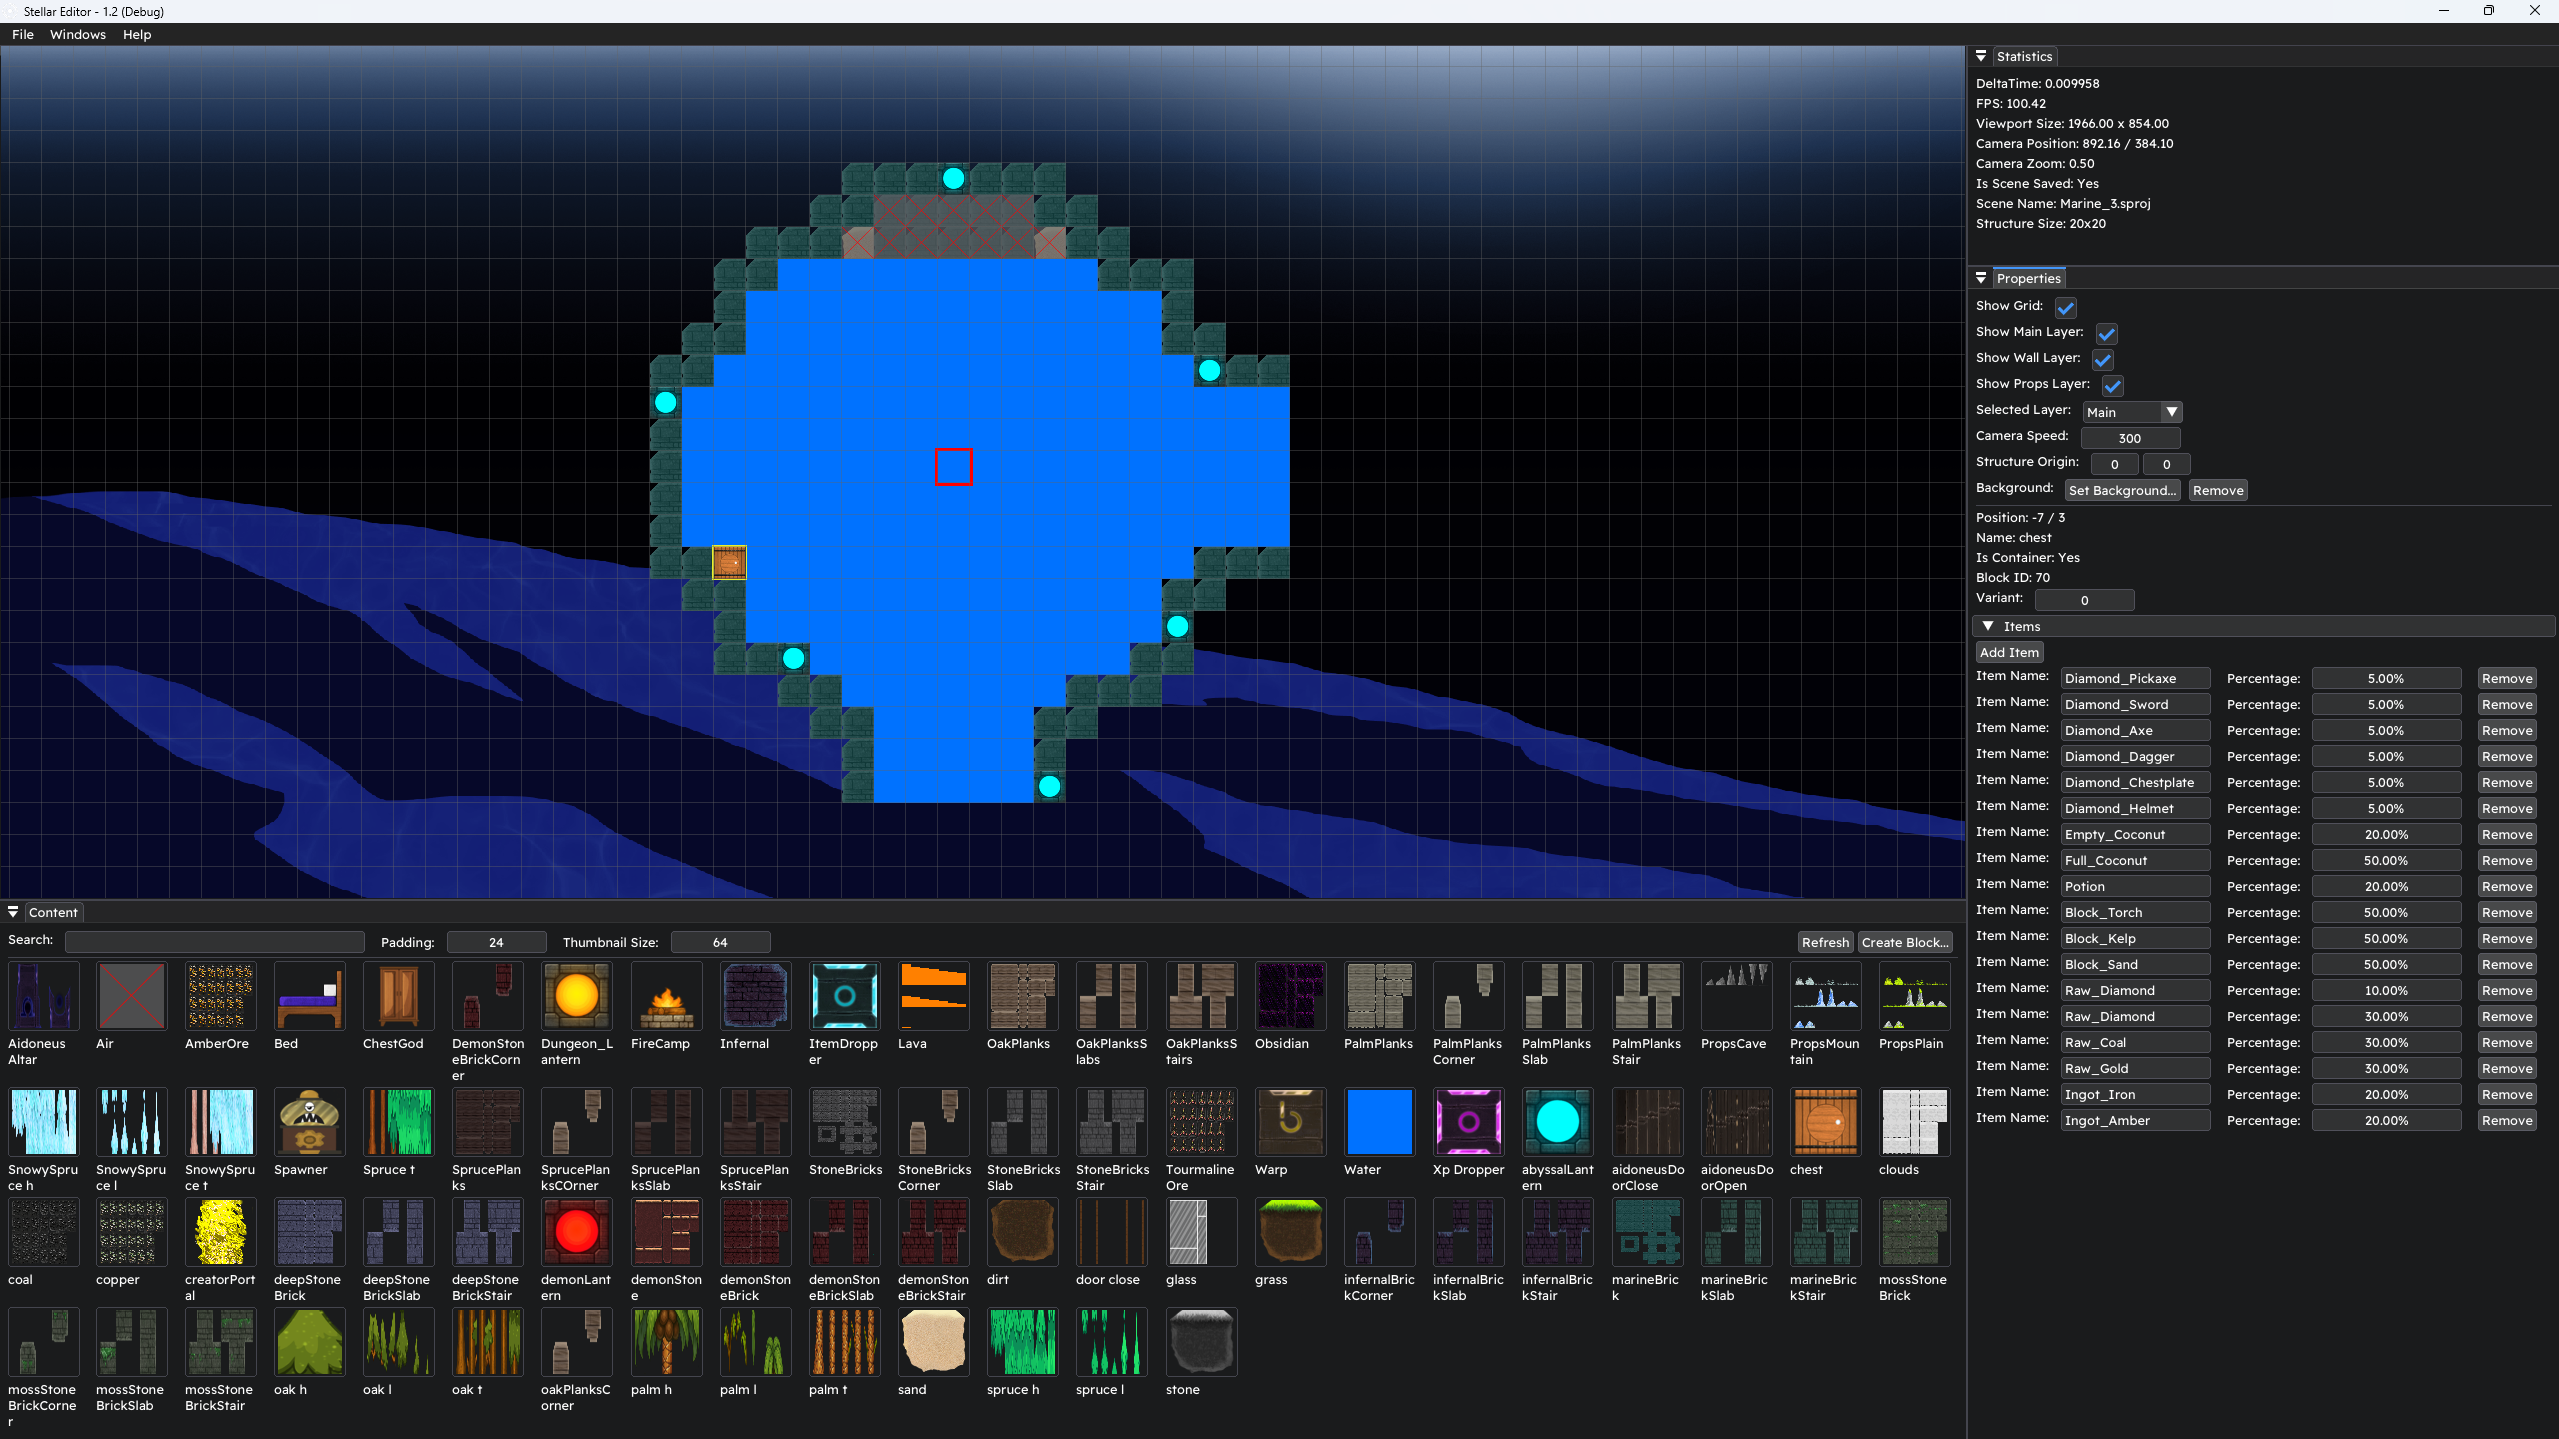Collapse the Items section
This screenshot has height=1439, width=2559.
point(1988,626)
